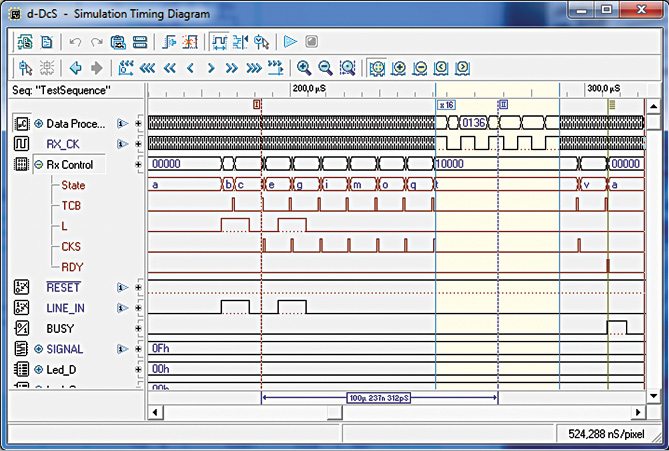Viewport: 669px width, 451px height.
Task: Select the State signal row
Action: point(73,185)
